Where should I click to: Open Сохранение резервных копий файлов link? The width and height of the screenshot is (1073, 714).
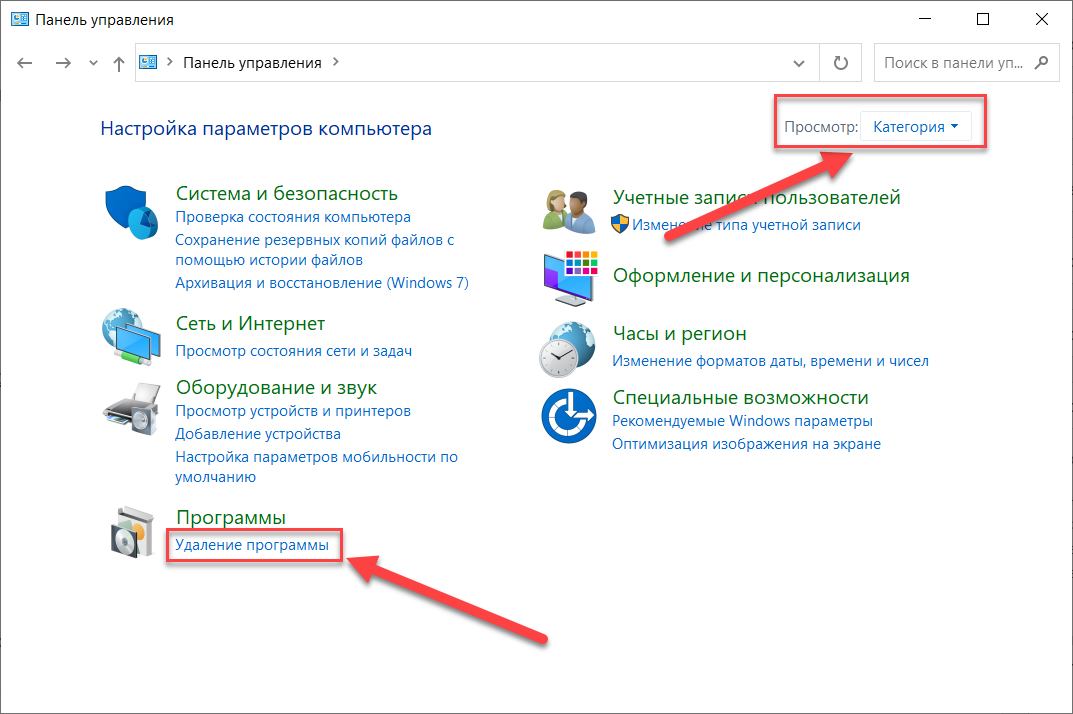point(315,250)
